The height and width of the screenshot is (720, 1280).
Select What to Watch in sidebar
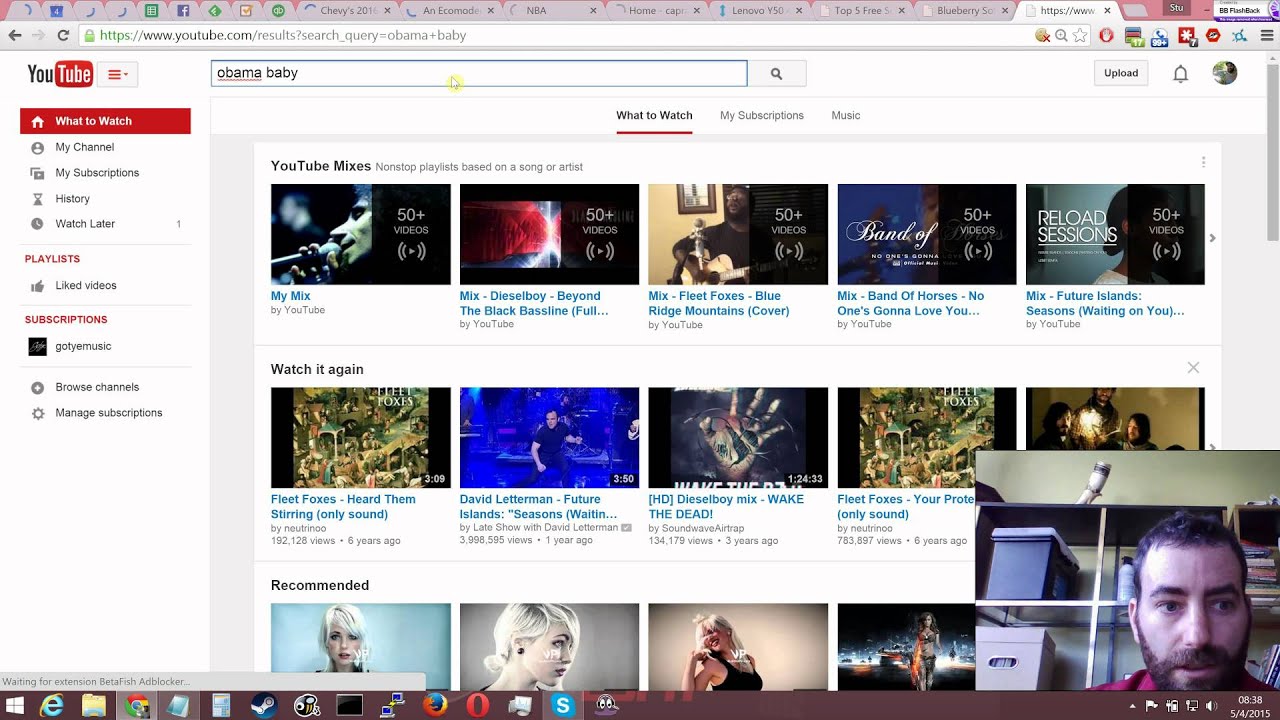(x=105, y=121)
